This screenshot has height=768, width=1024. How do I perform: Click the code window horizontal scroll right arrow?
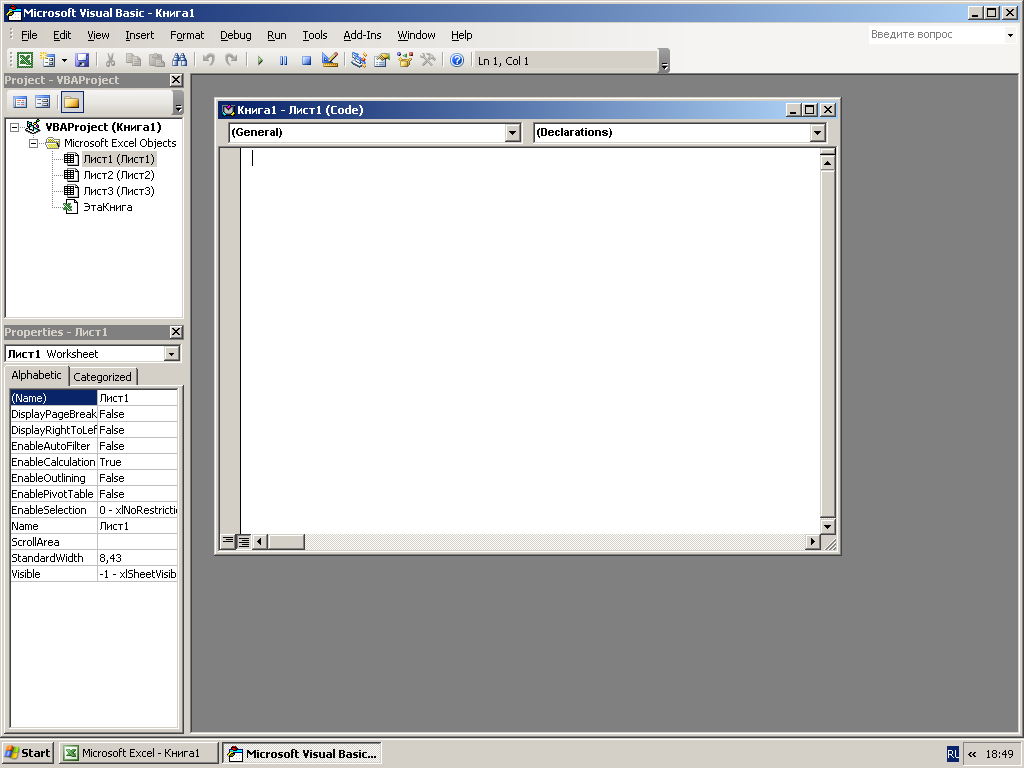click(812, 541)
